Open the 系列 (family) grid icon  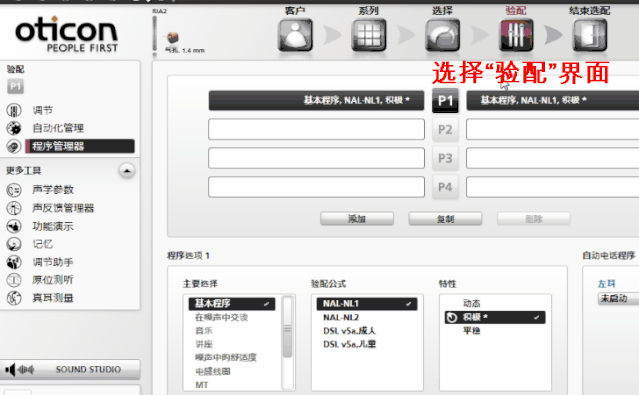click(369, 35)
